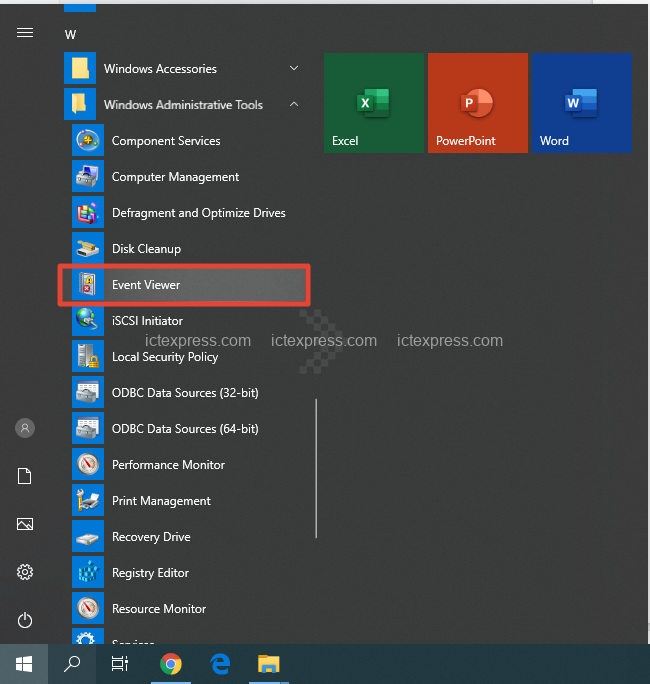Open the Excel tile

coord(374,103)
